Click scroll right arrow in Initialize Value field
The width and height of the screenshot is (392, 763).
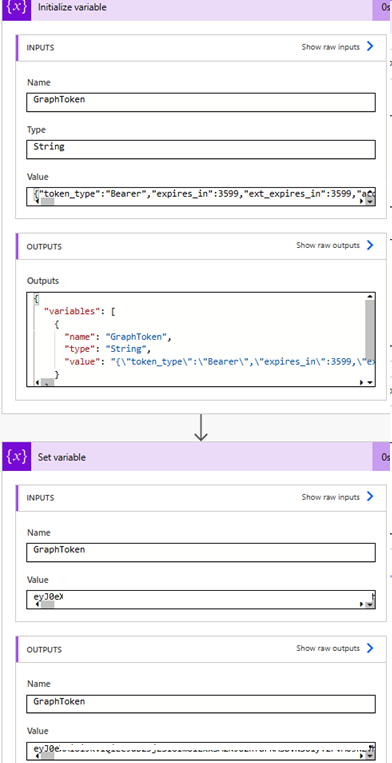pos(361,201)
